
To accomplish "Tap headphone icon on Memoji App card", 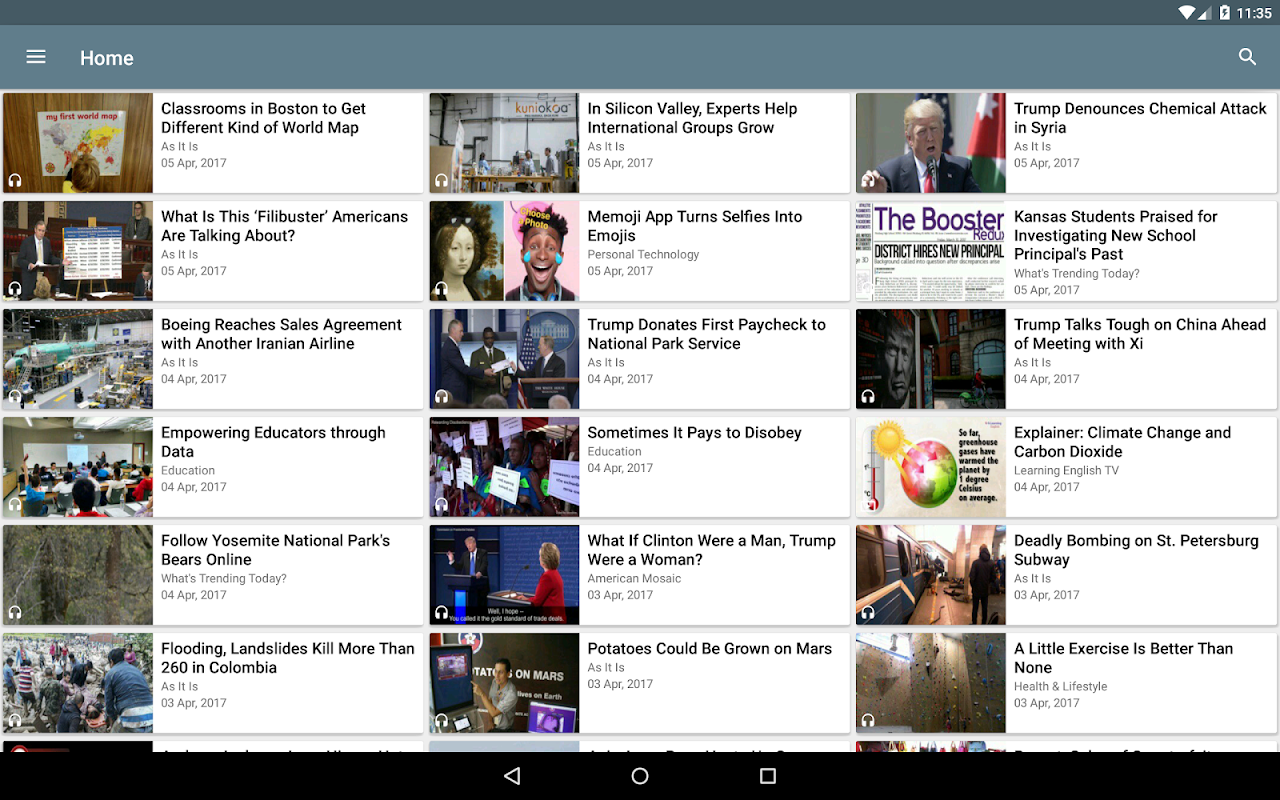I will [441, 289].
